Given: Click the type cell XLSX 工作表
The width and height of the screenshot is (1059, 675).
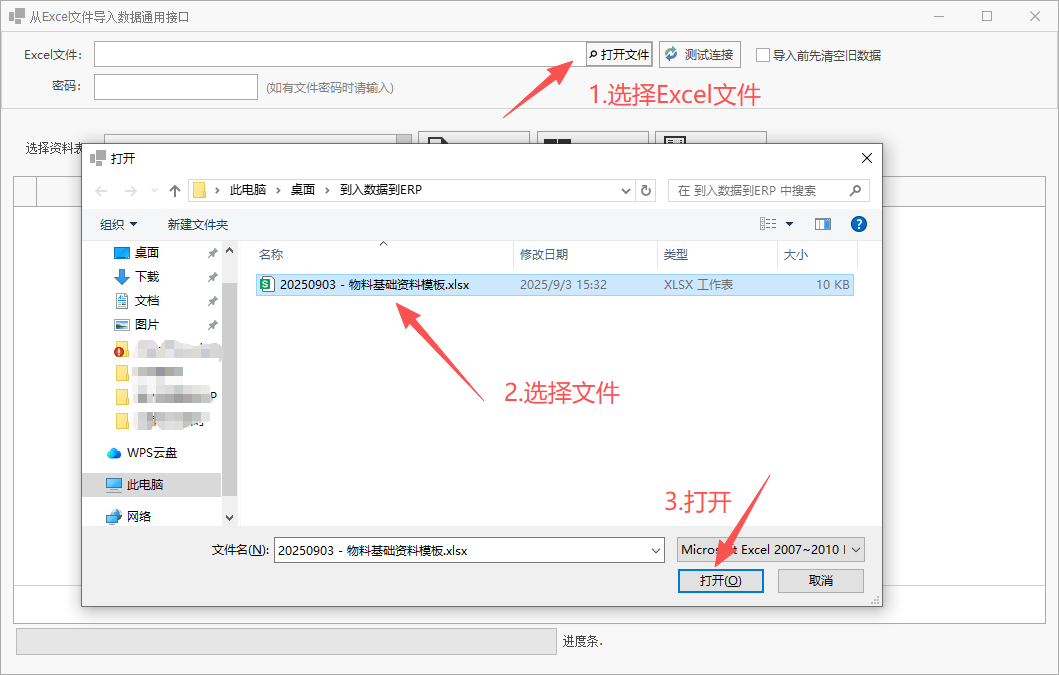Looking at the screenshot, I should point(698,285).
